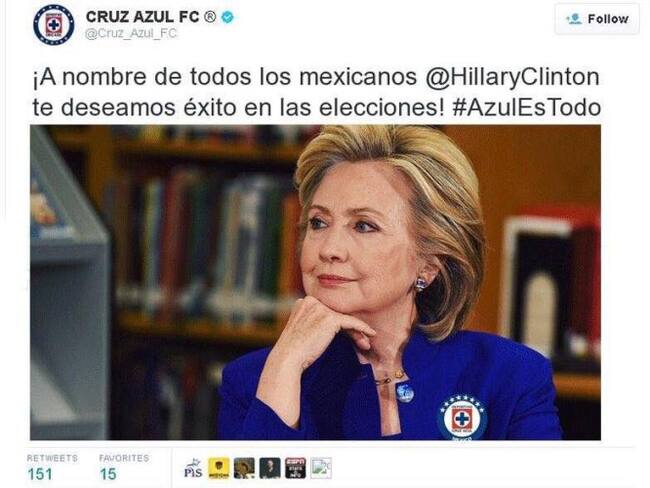Open the #AzulEsTodo hashtag
The width and height of the screenshot is (650, 488).
526,108
